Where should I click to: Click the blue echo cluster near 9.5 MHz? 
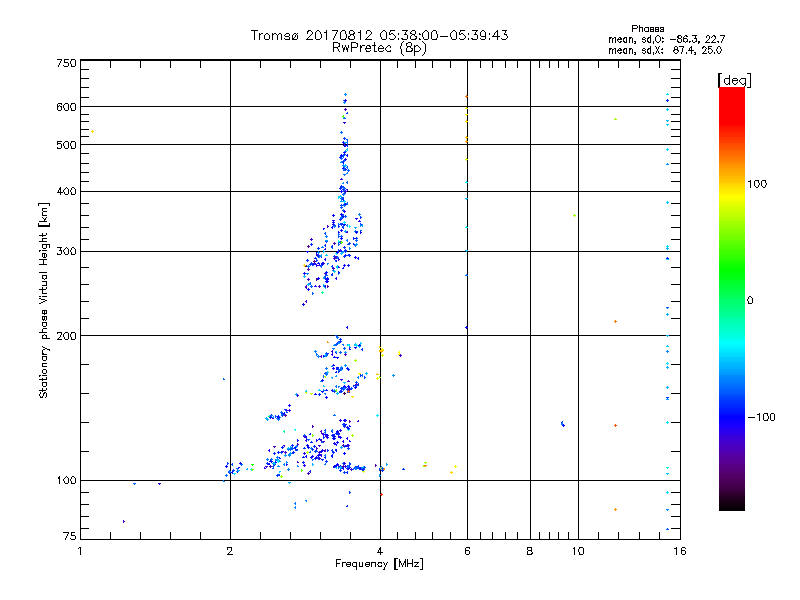(x=562, y=423)
